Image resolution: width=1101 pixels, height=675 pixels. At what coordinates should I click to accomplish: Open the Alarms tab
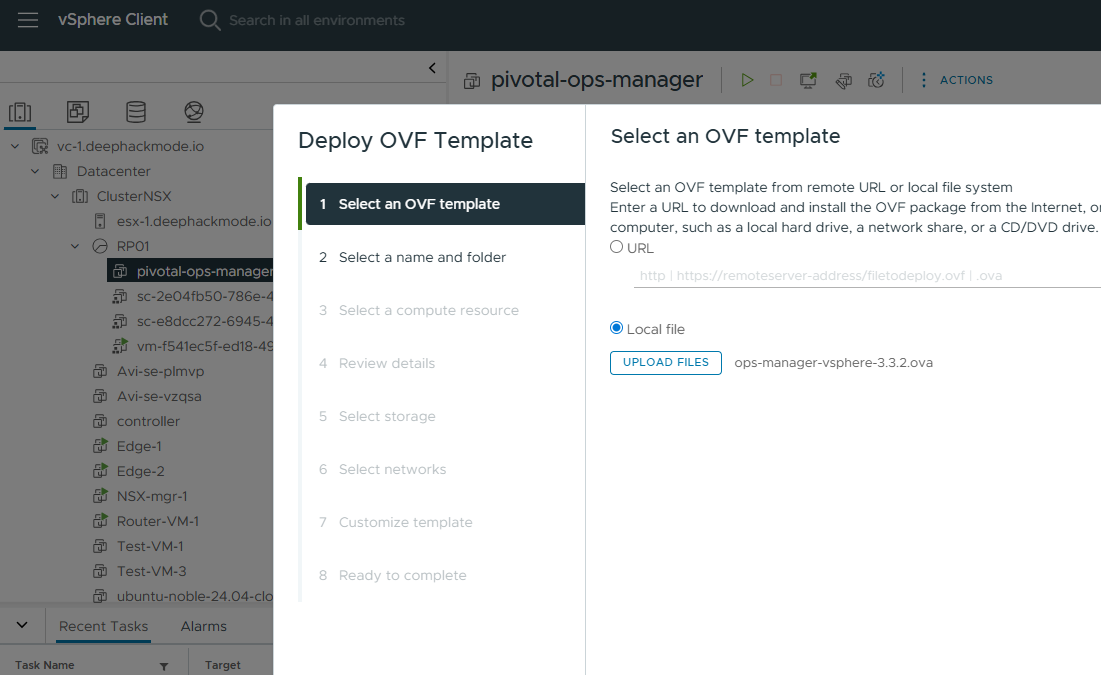pos(204,626)
